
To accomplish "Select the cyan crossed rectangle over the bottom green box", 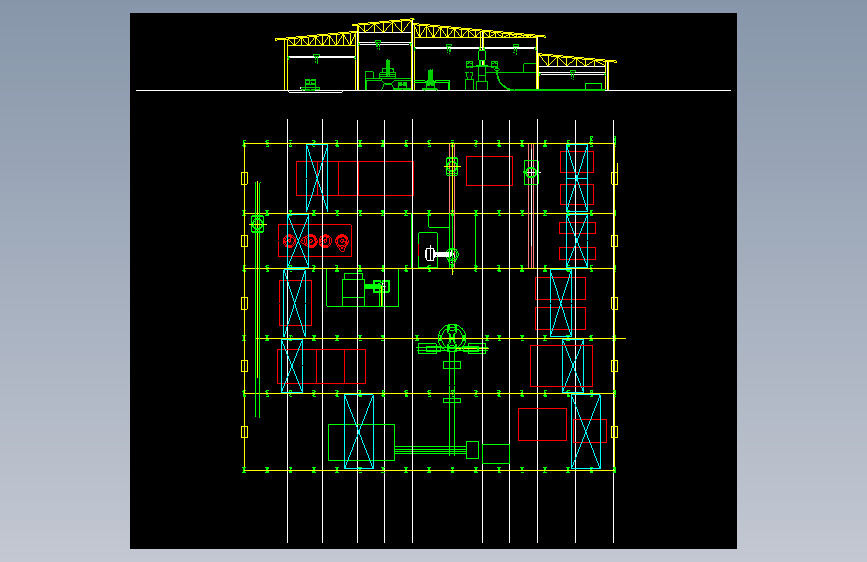I will pos(359,431).
